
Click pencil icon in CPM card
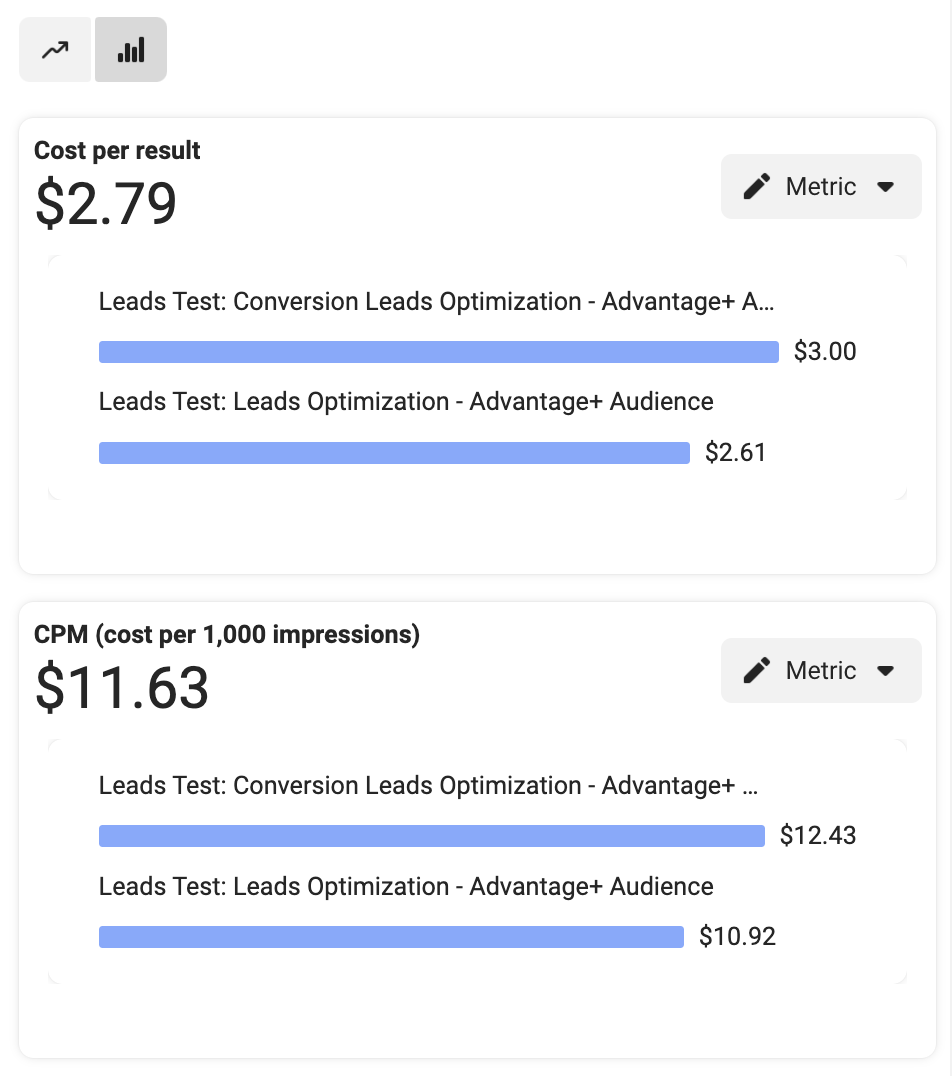(x=757, y=670)
